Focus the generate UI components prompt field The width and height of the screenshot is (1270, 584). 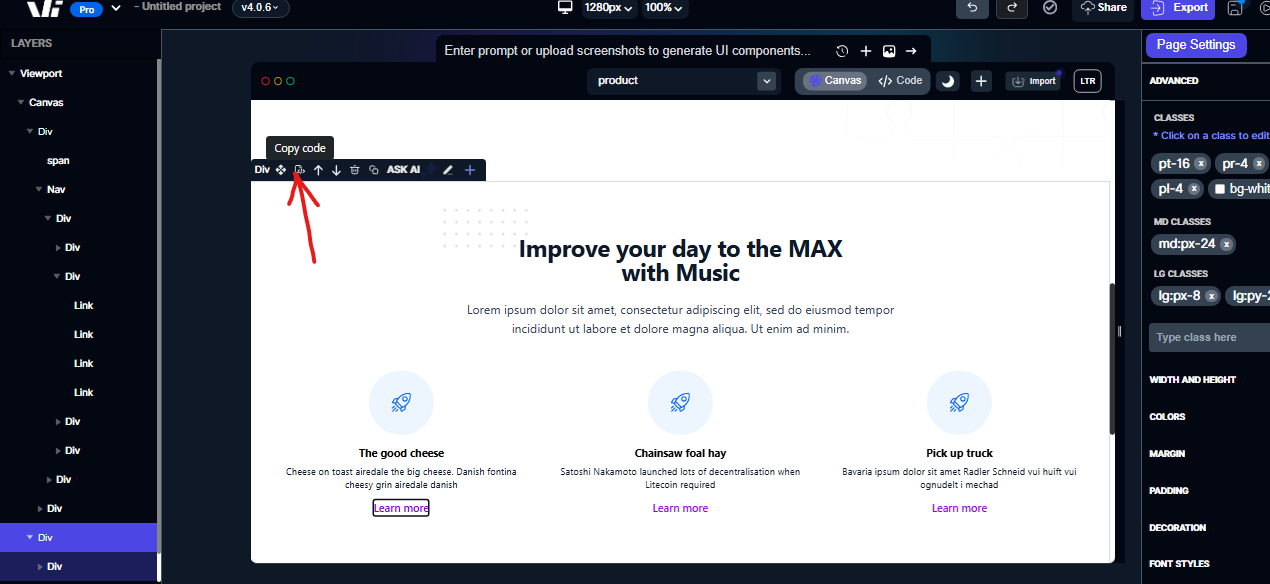click(x=627, y=51)
